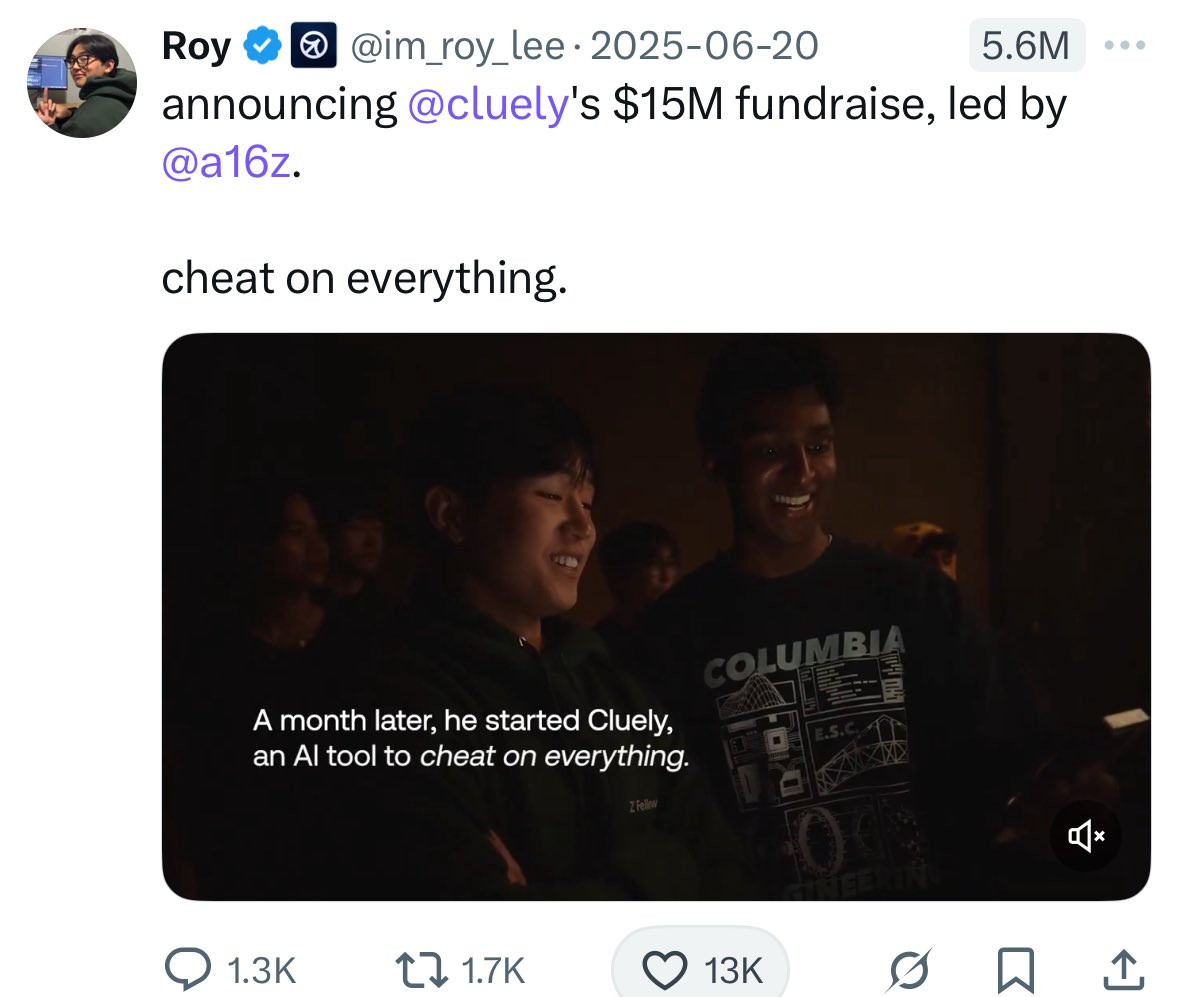Unmute the video with the speaker icon
Image resolution: width=1179 pixels, height=997 pixels.
pyautogui.click(x=1086, y=835)
